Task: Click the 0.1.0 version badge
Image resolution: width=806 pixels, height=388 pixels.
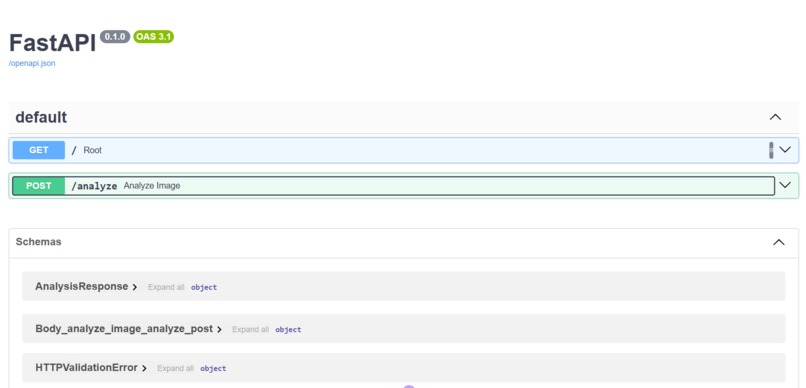Action: click(x=115, y=36)
